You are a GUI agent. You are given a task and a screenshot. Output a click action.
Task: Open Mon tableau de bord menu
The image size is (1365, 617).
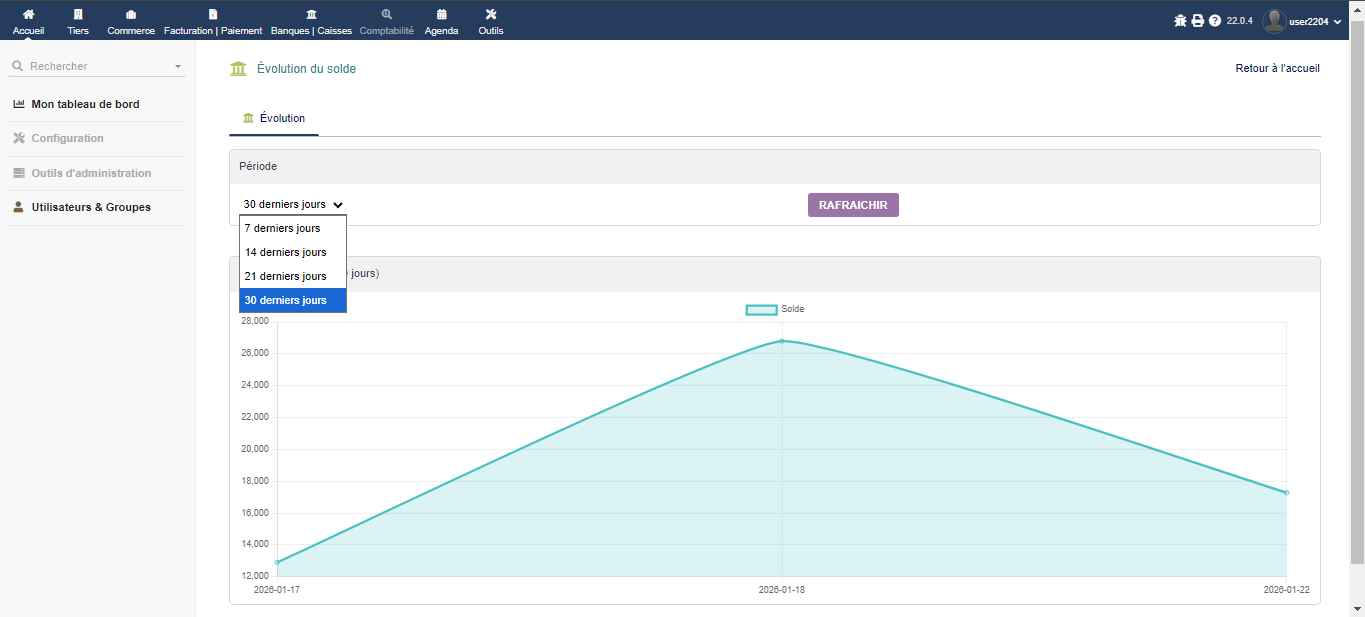[85, 104]
